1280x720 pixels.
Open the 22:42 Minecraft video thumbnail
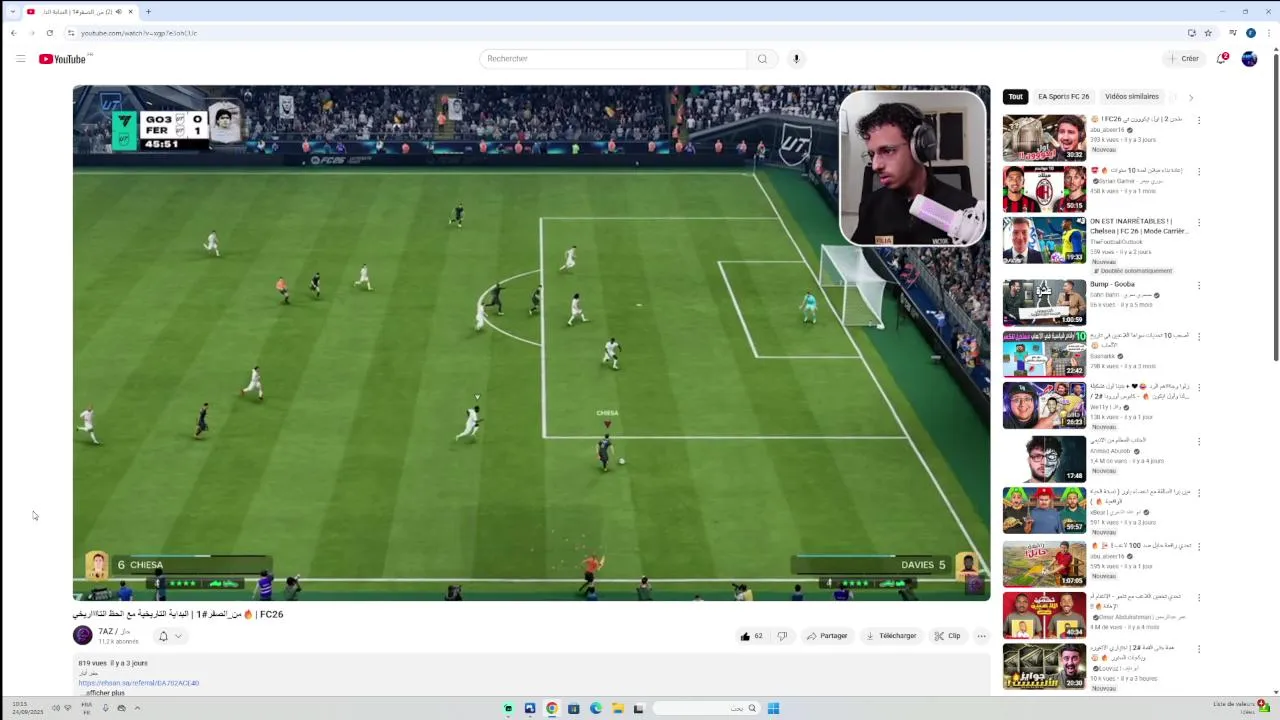tap(1044, 353)
